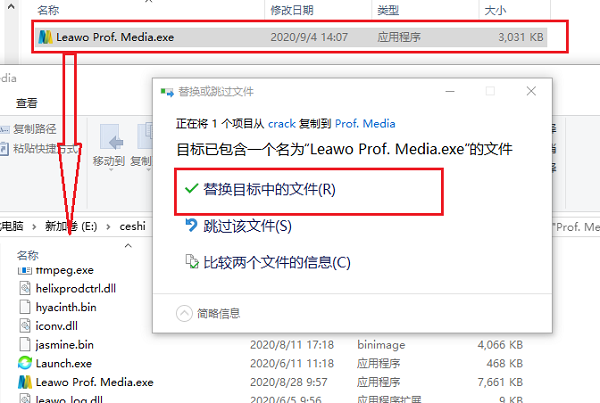Click the 2020/9/4 14:07 date cell
The width and height of the screenshot is (600, 403).
coord(309,37)
